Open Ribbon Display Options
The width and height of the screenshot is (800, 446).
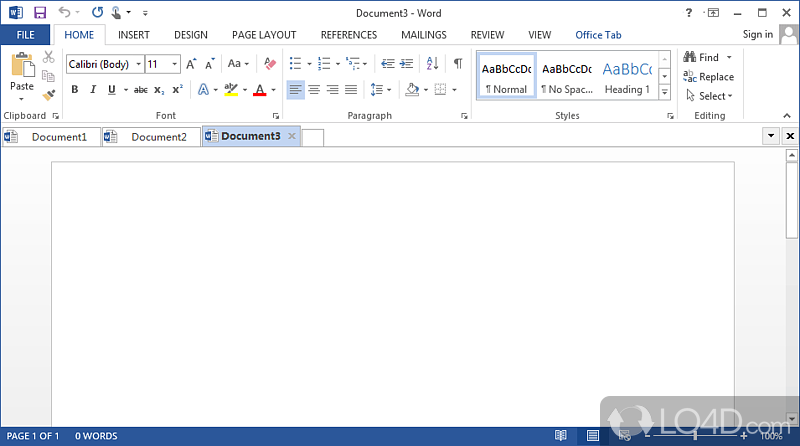[x=713, y=13]
